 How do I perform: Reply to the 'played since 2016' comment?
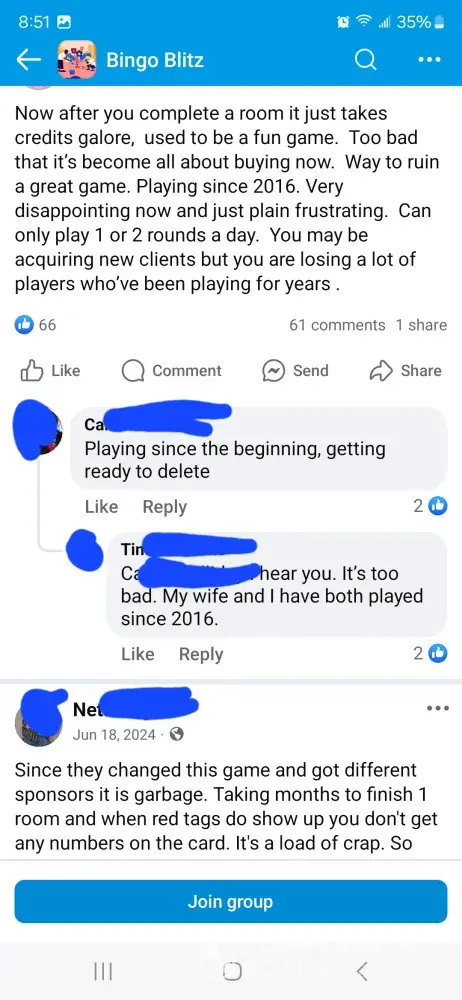tap(201, 654)
